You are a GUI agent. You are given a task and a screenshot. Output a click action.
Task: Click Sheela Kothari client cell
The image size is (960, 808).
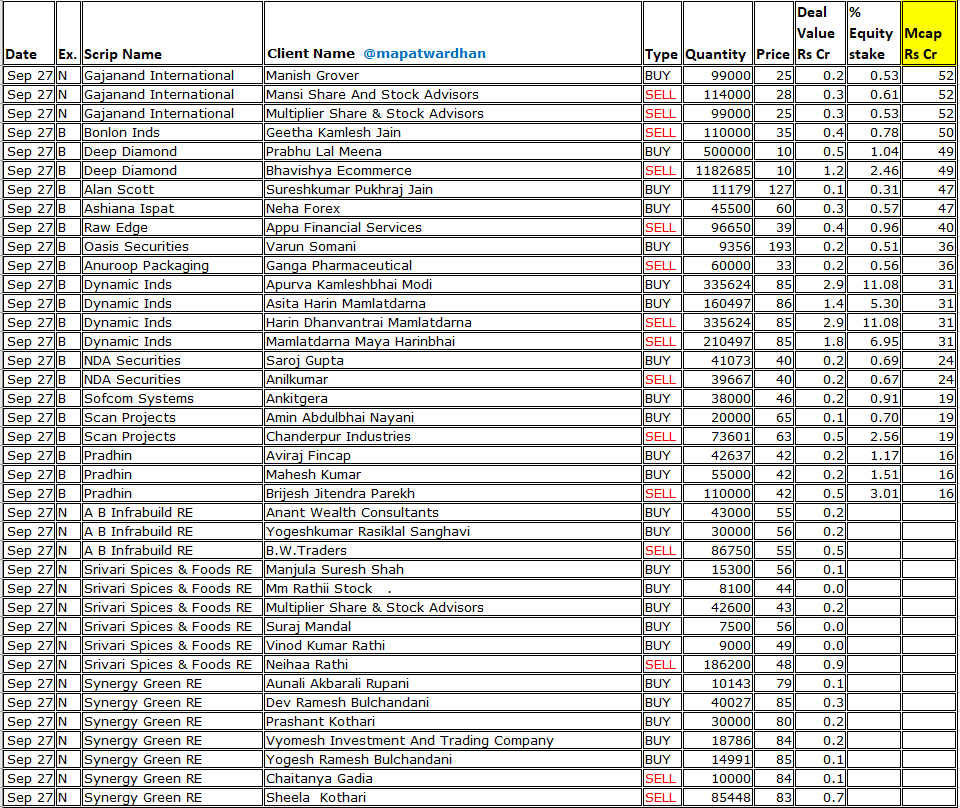(x=452, y=796)
